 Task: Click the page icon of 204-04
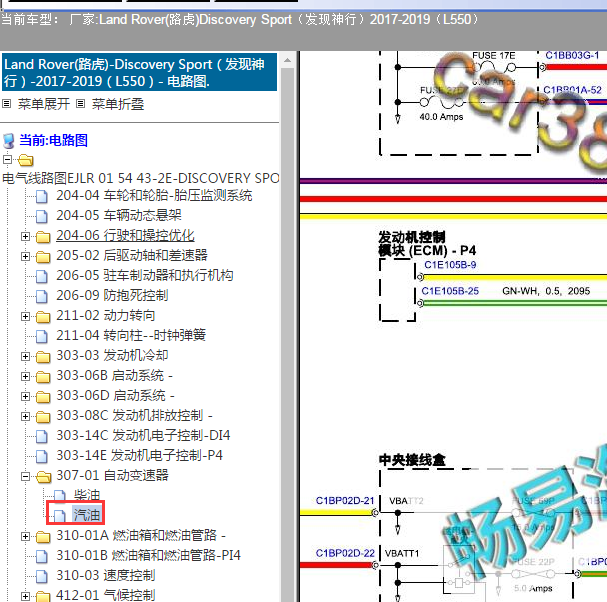point(41,196)
